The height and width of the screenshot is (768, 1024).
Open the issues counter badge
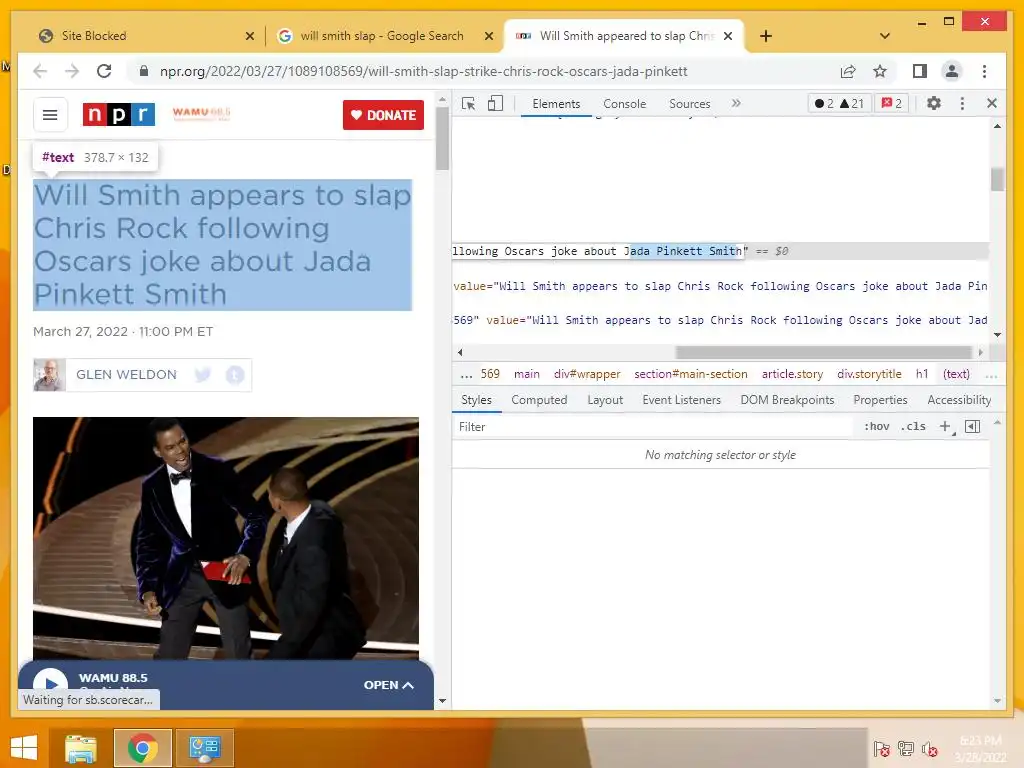pos(891,103)
